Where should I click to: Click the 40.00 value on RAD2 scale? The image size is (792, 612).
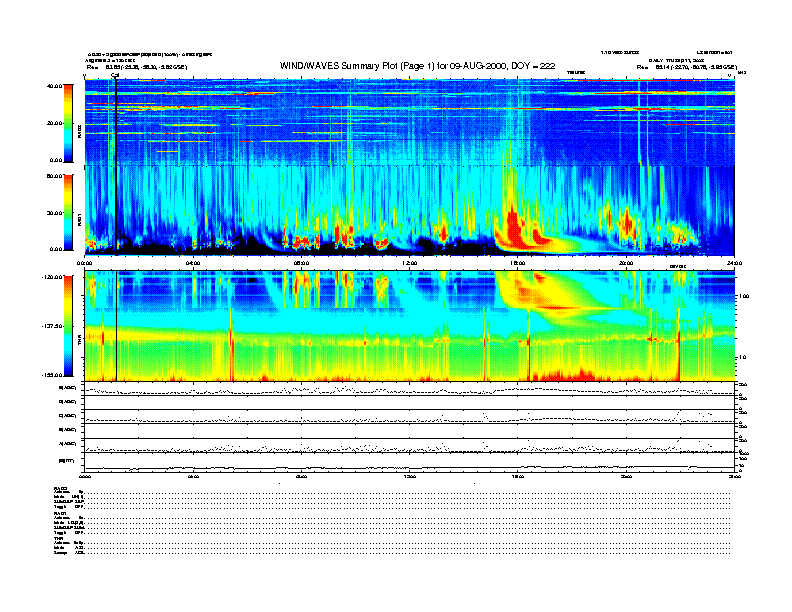point(54,86)
